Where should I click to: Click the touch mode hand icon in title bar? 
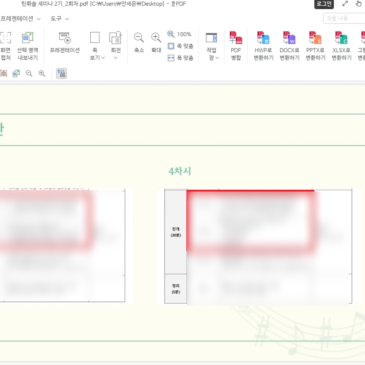(359, 4)
